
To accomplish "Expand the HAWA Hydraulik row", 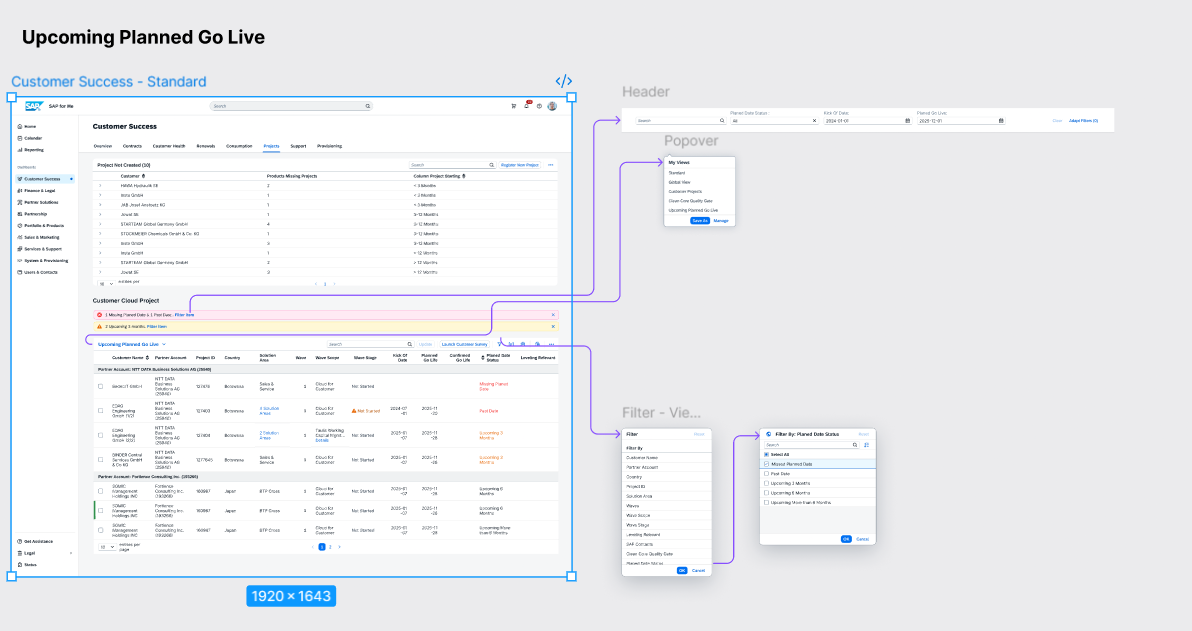I will [100, 185].
